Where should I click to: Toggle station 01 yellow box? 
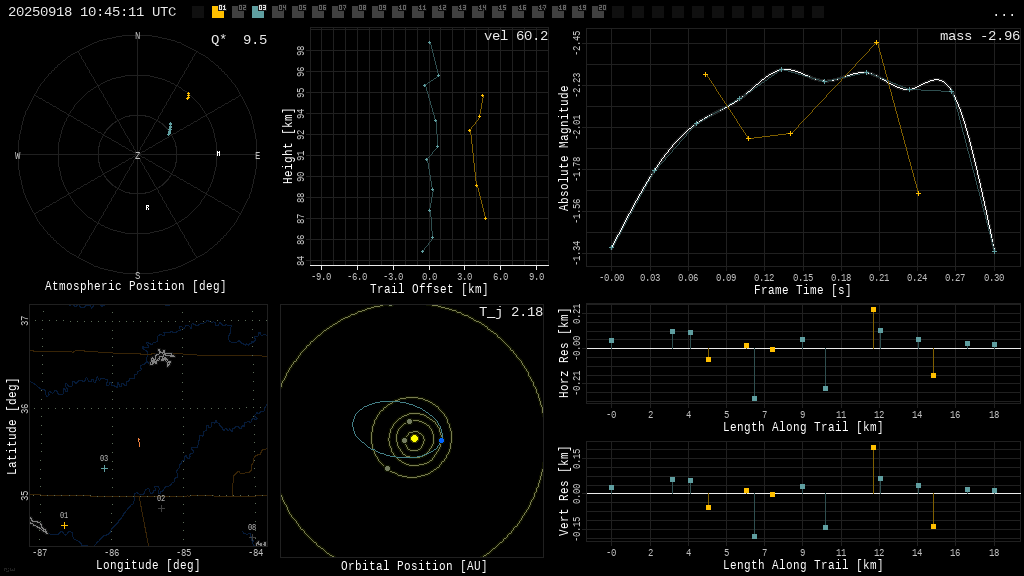[218, 12]
